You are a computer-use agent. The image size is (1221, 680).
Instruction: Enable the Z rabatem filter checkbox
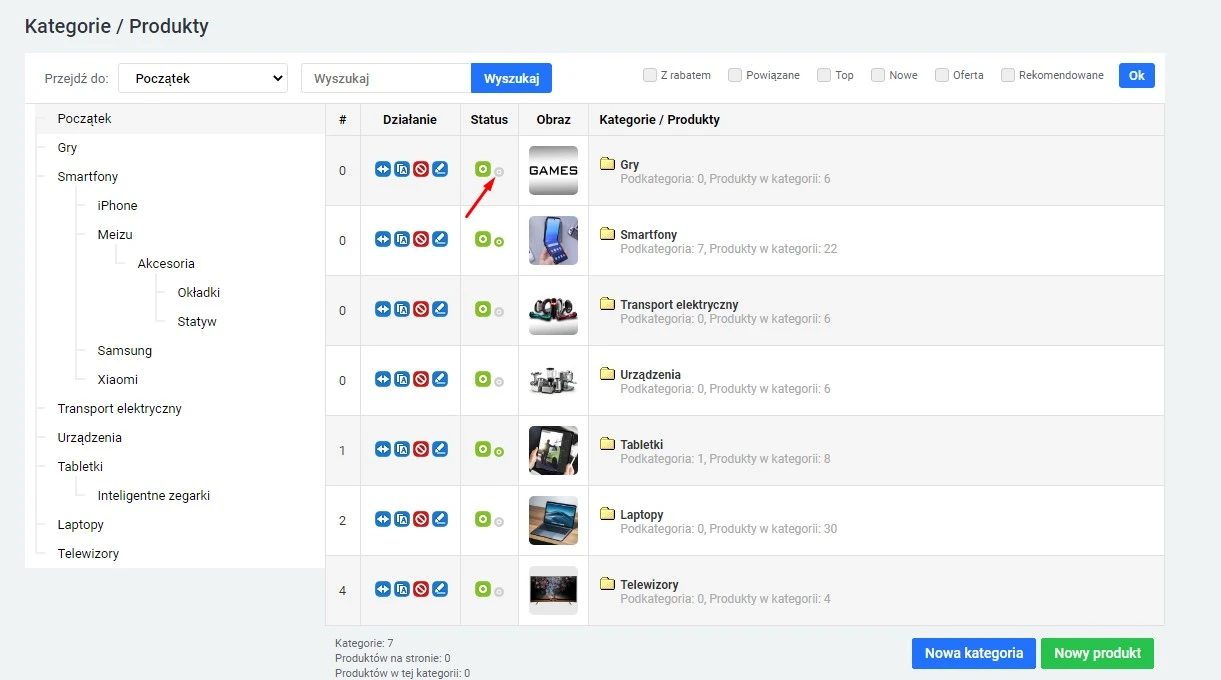(x=650, y=74)
